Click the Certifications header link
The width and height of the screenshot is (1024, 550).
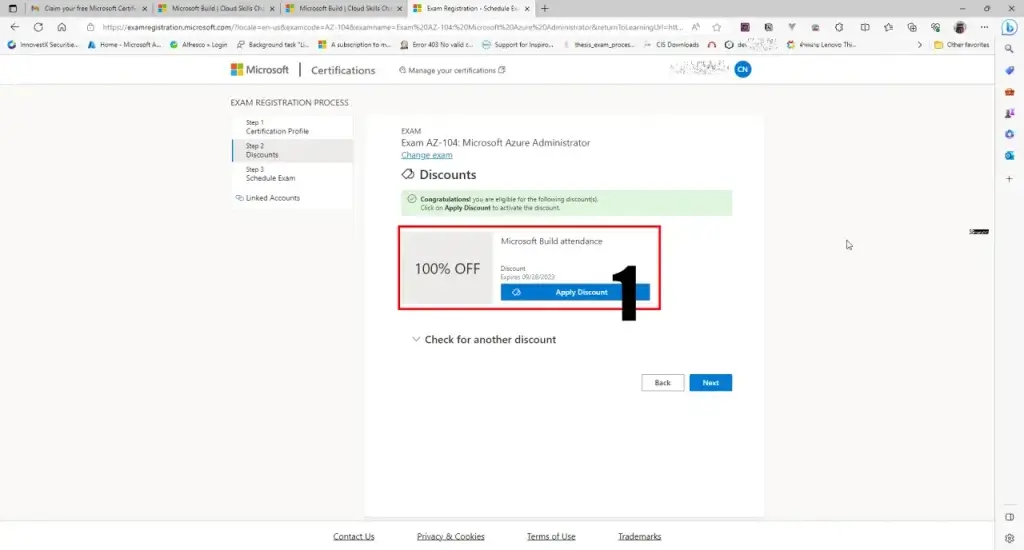pos(343,70)
